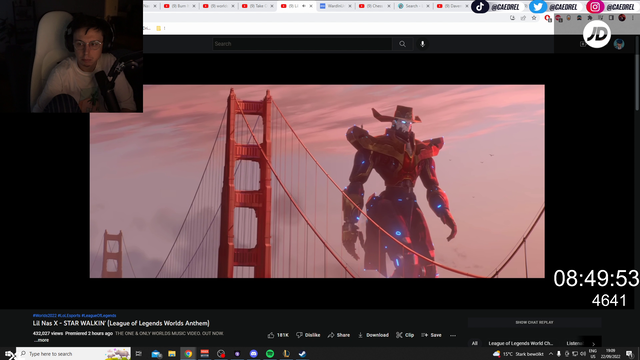The image size is (640, 360).
Task: Click into the YouTube Search field
Action: click(x=302, y=44)
